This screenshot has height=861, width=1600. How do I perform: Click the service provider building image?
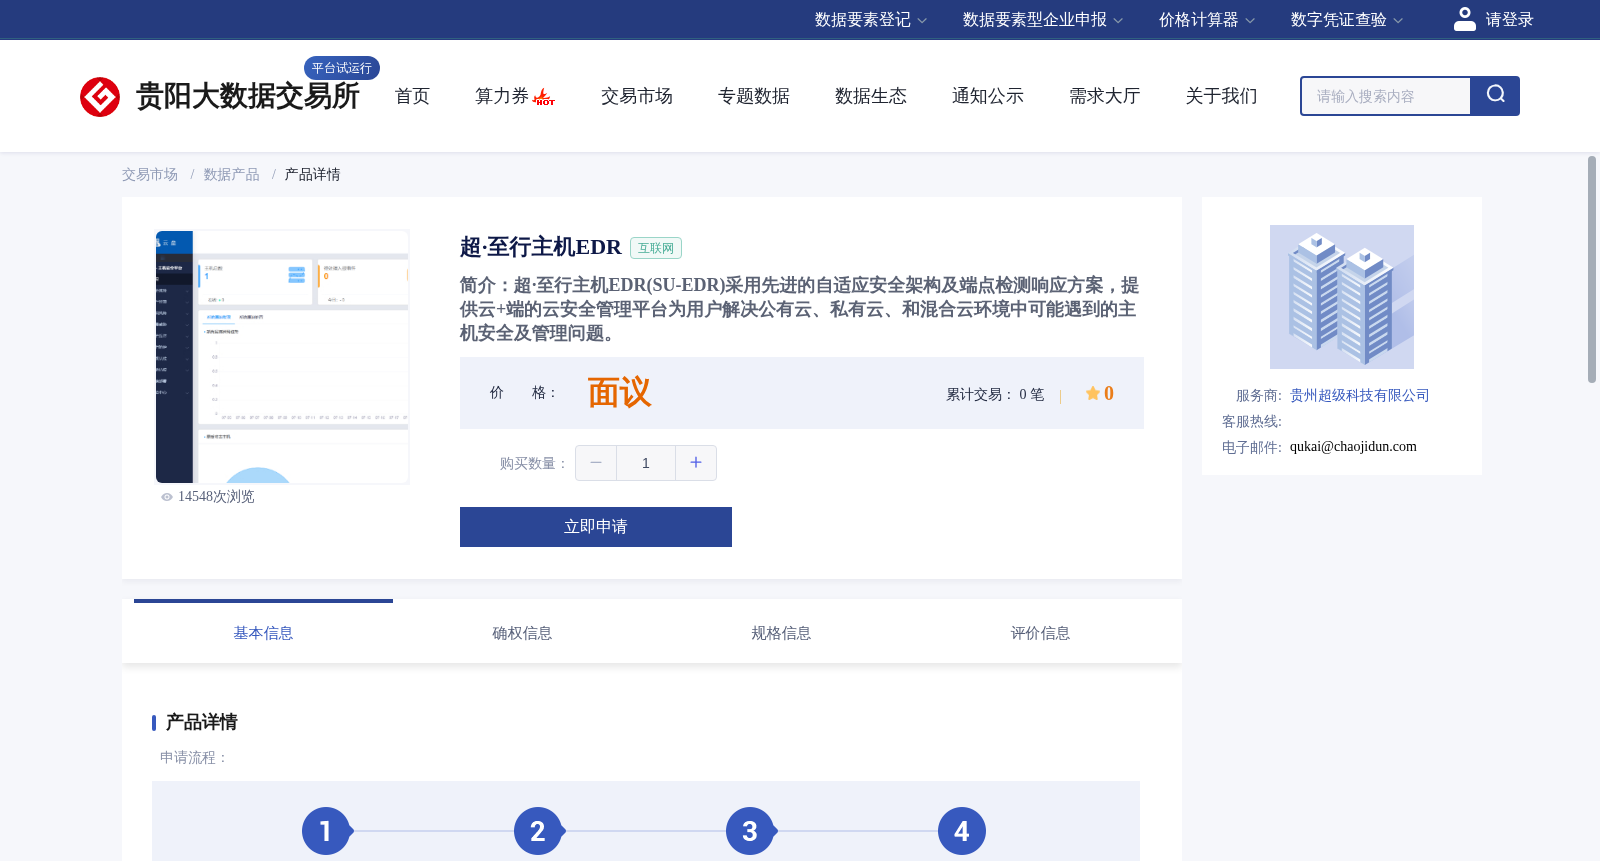click(x=1342, y=297)
